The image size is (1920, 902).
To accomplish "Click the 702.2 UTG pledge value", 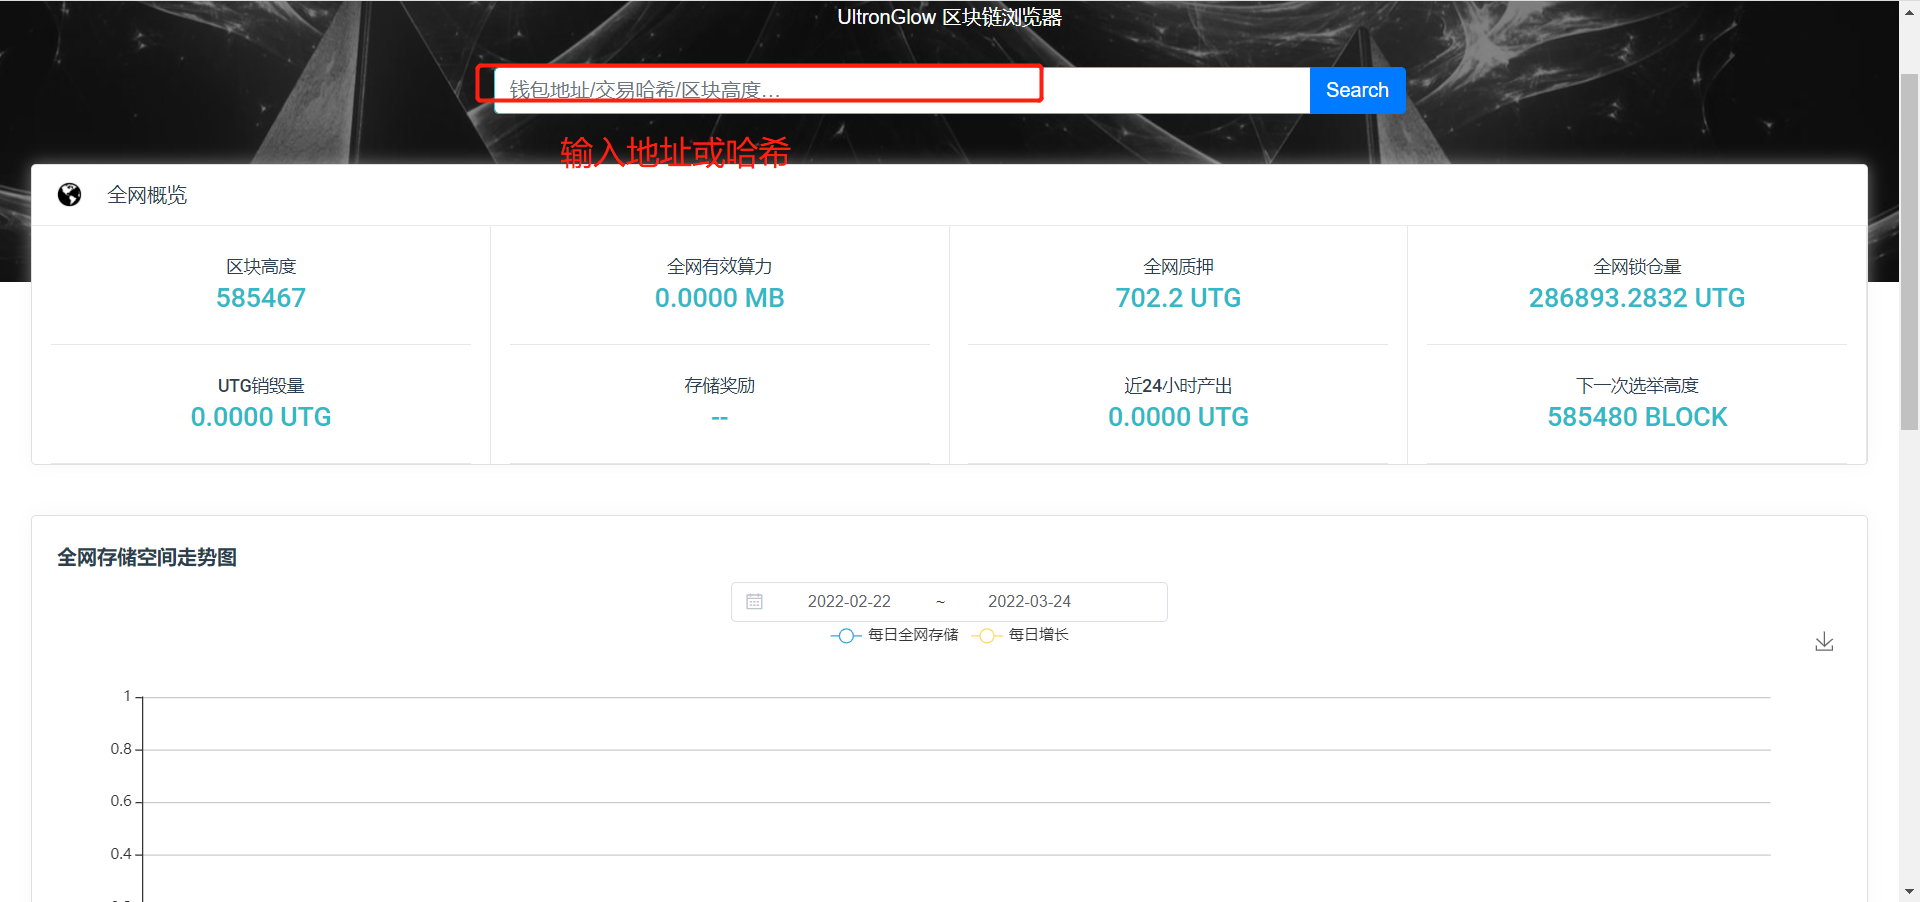I will pyautogui.click(x=1178, y=298).
